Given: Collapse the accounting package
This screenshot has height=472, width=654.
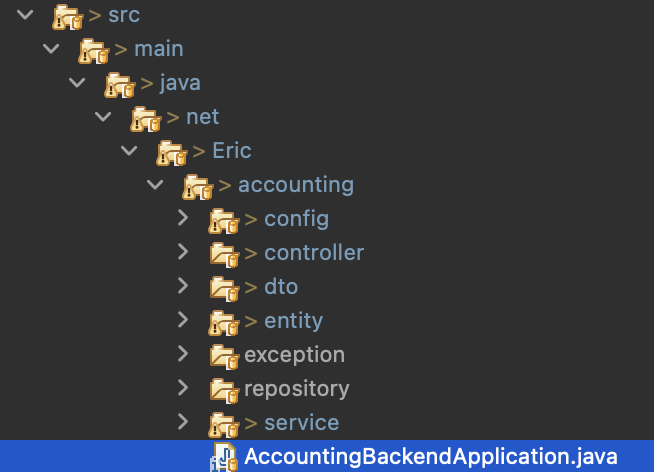Looking at the screenshot, I should (154, 185).
